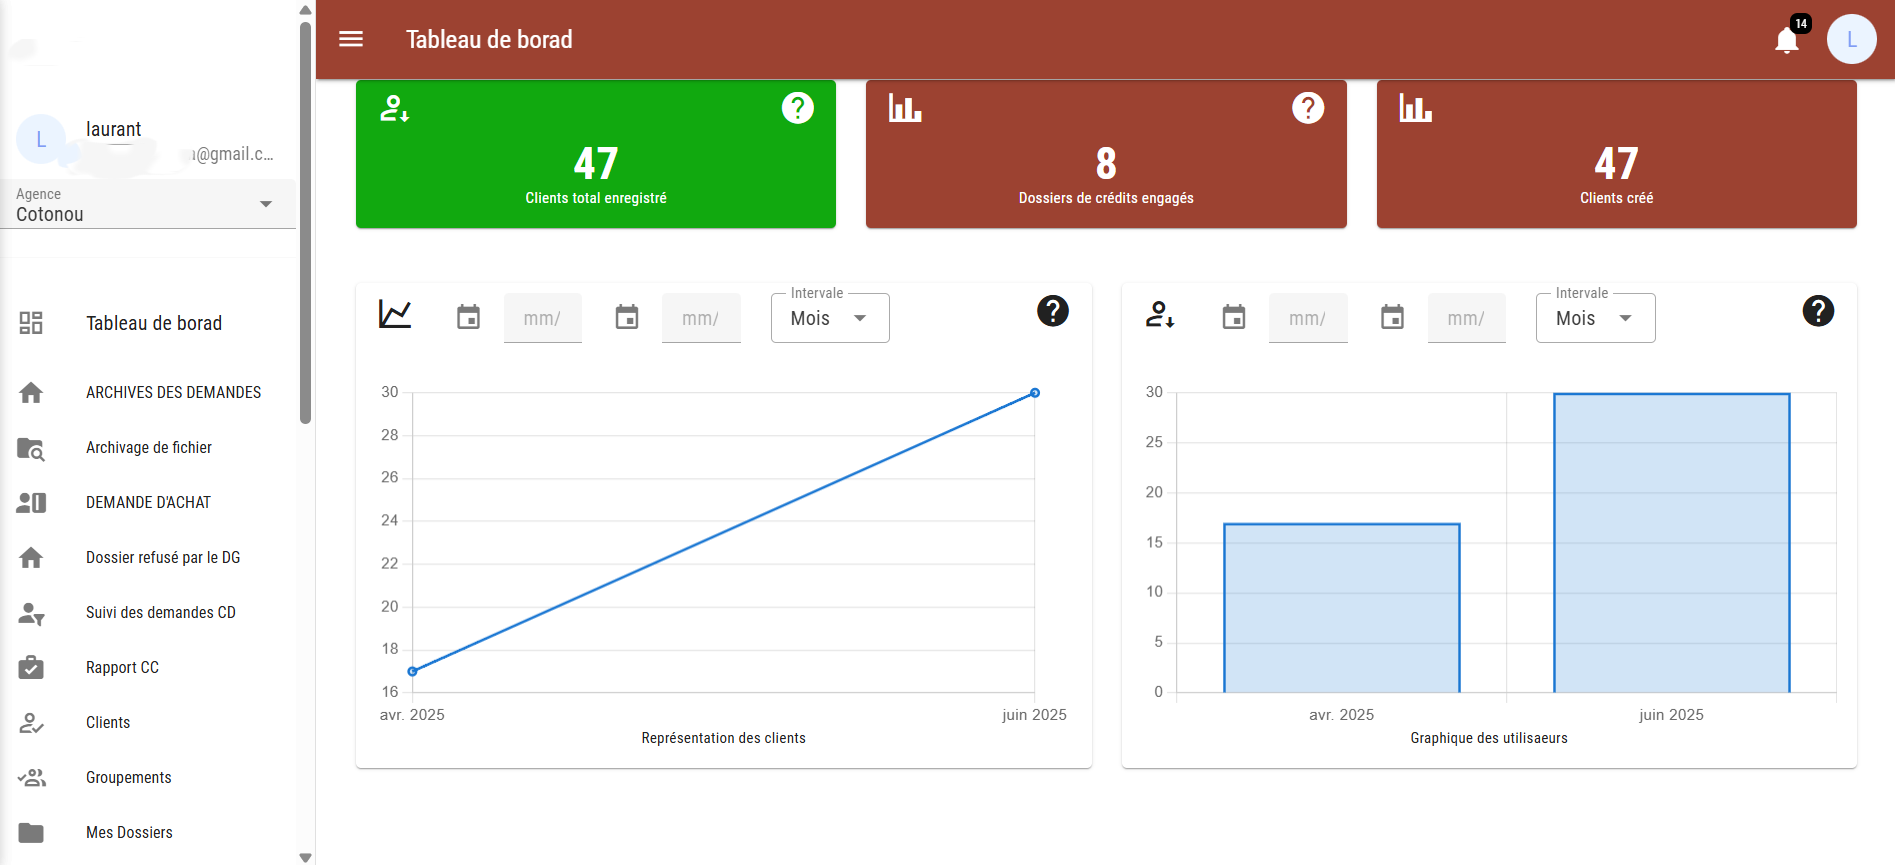Open Mes Dossiers in sidebar

148,832
